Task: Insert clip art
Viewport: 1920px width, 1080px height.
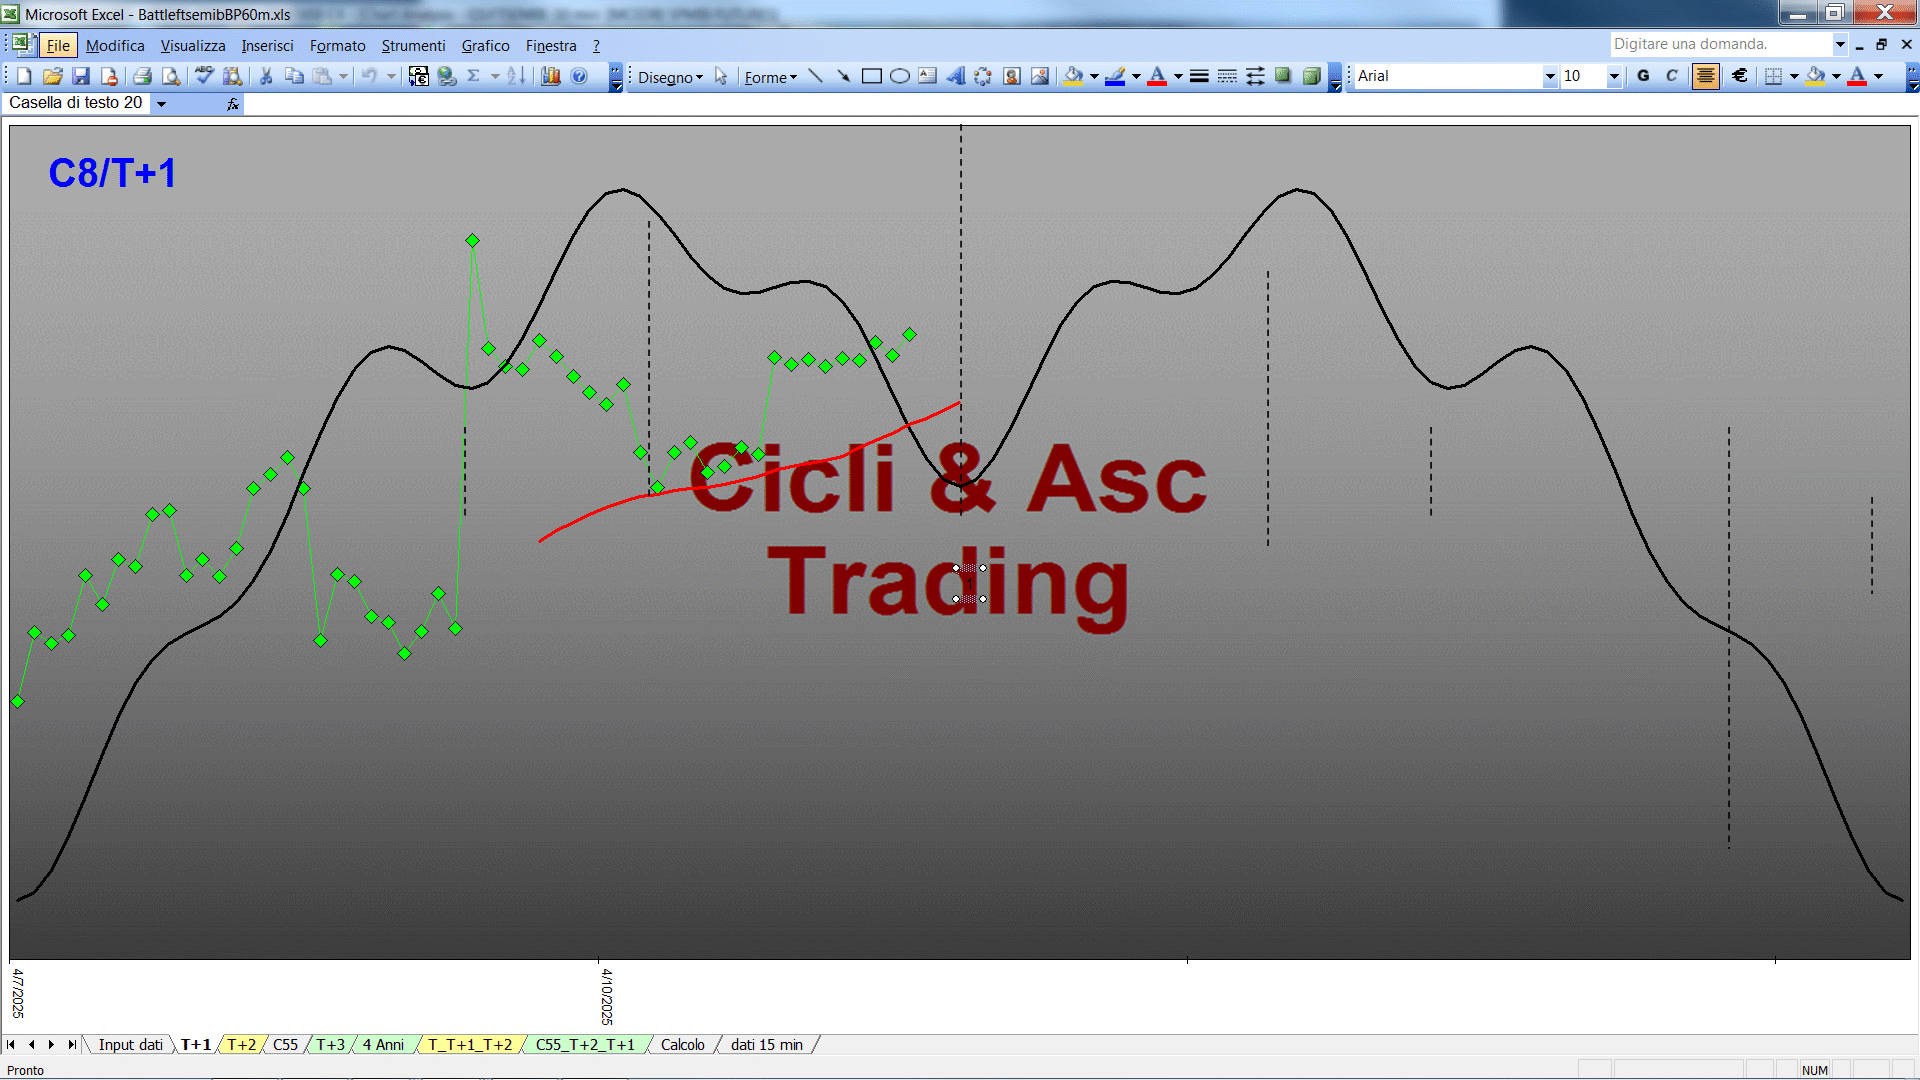Action: point(1012,76)
